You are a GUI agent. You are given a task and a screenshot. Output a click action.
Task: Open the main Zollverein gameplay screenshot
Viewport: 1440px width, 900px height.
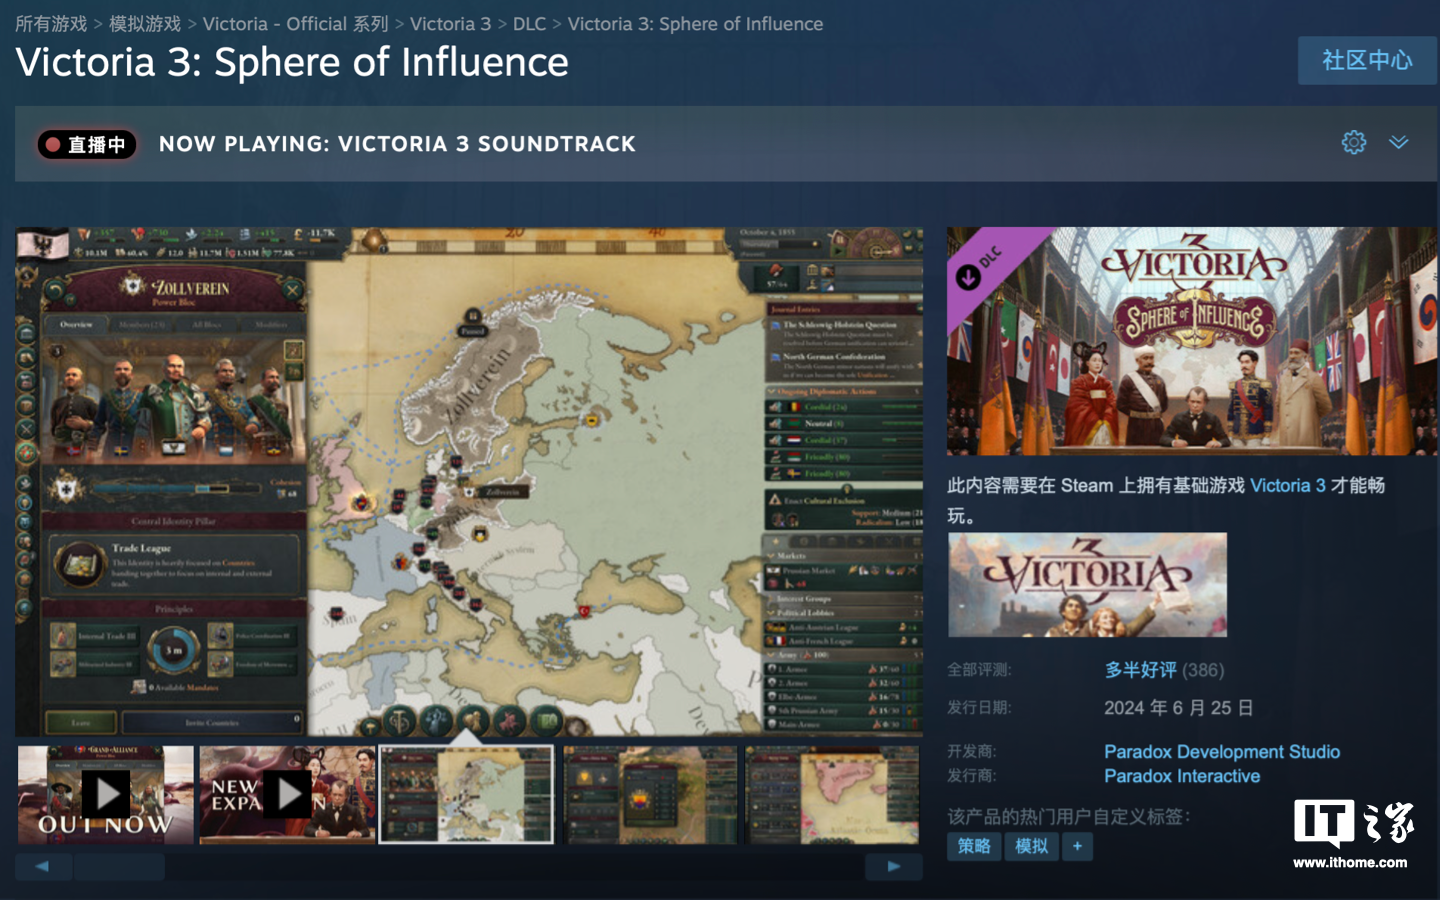click(x=469, y=482)
